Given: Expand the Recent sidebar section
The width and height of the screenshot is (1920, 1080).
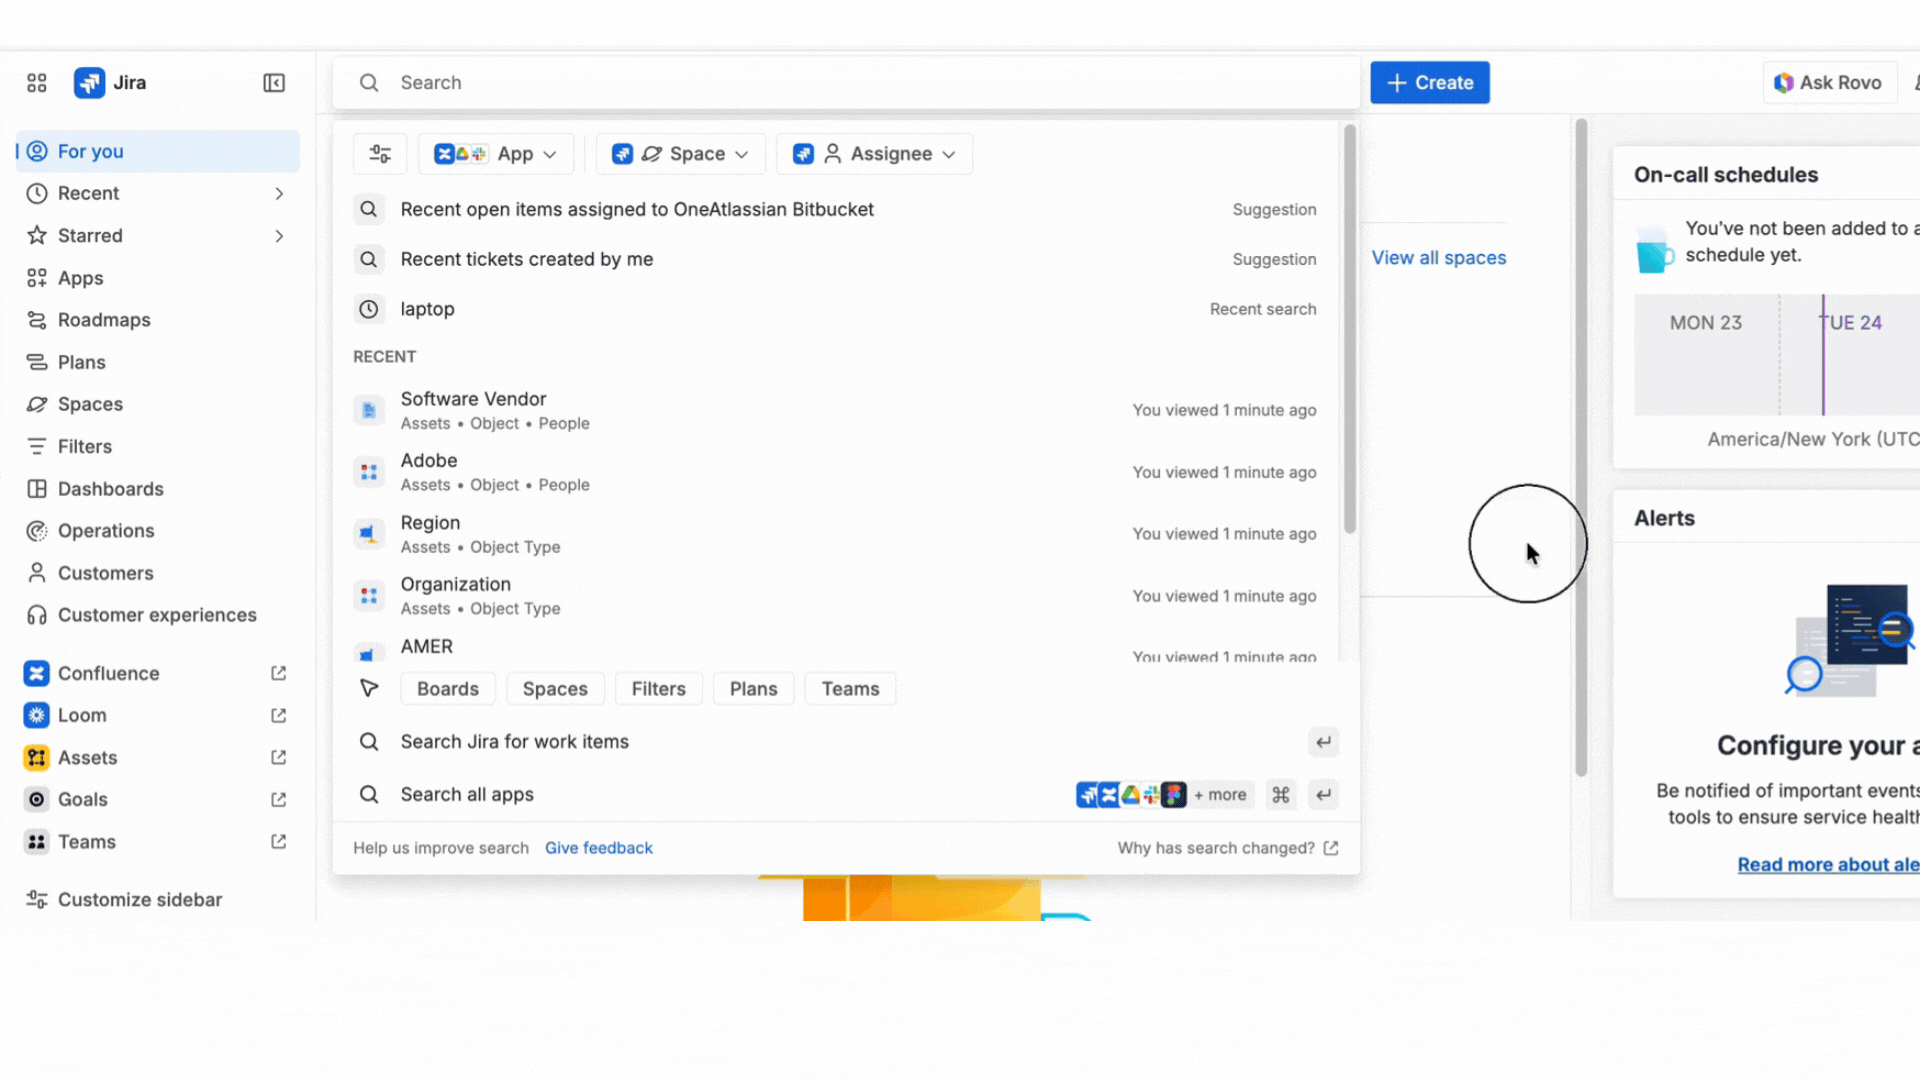Looking at the screenshot, I should (279, 194).
